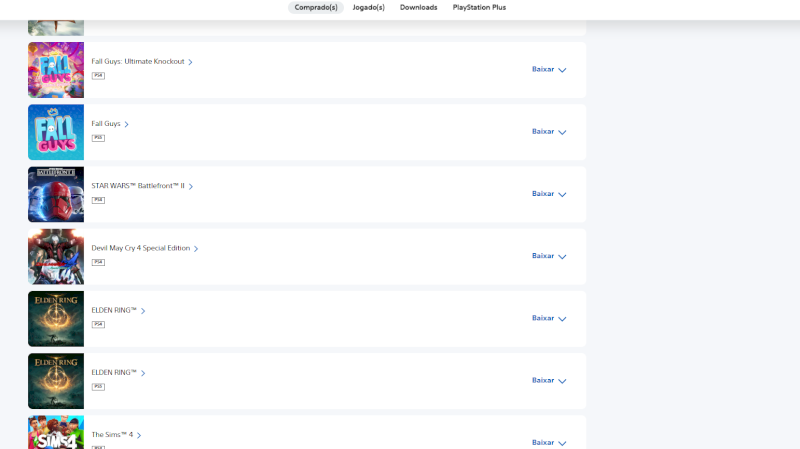The image size is (800, 449).
Task: Expand Baixar for The Sims 4
Action: tap(549, 442)
